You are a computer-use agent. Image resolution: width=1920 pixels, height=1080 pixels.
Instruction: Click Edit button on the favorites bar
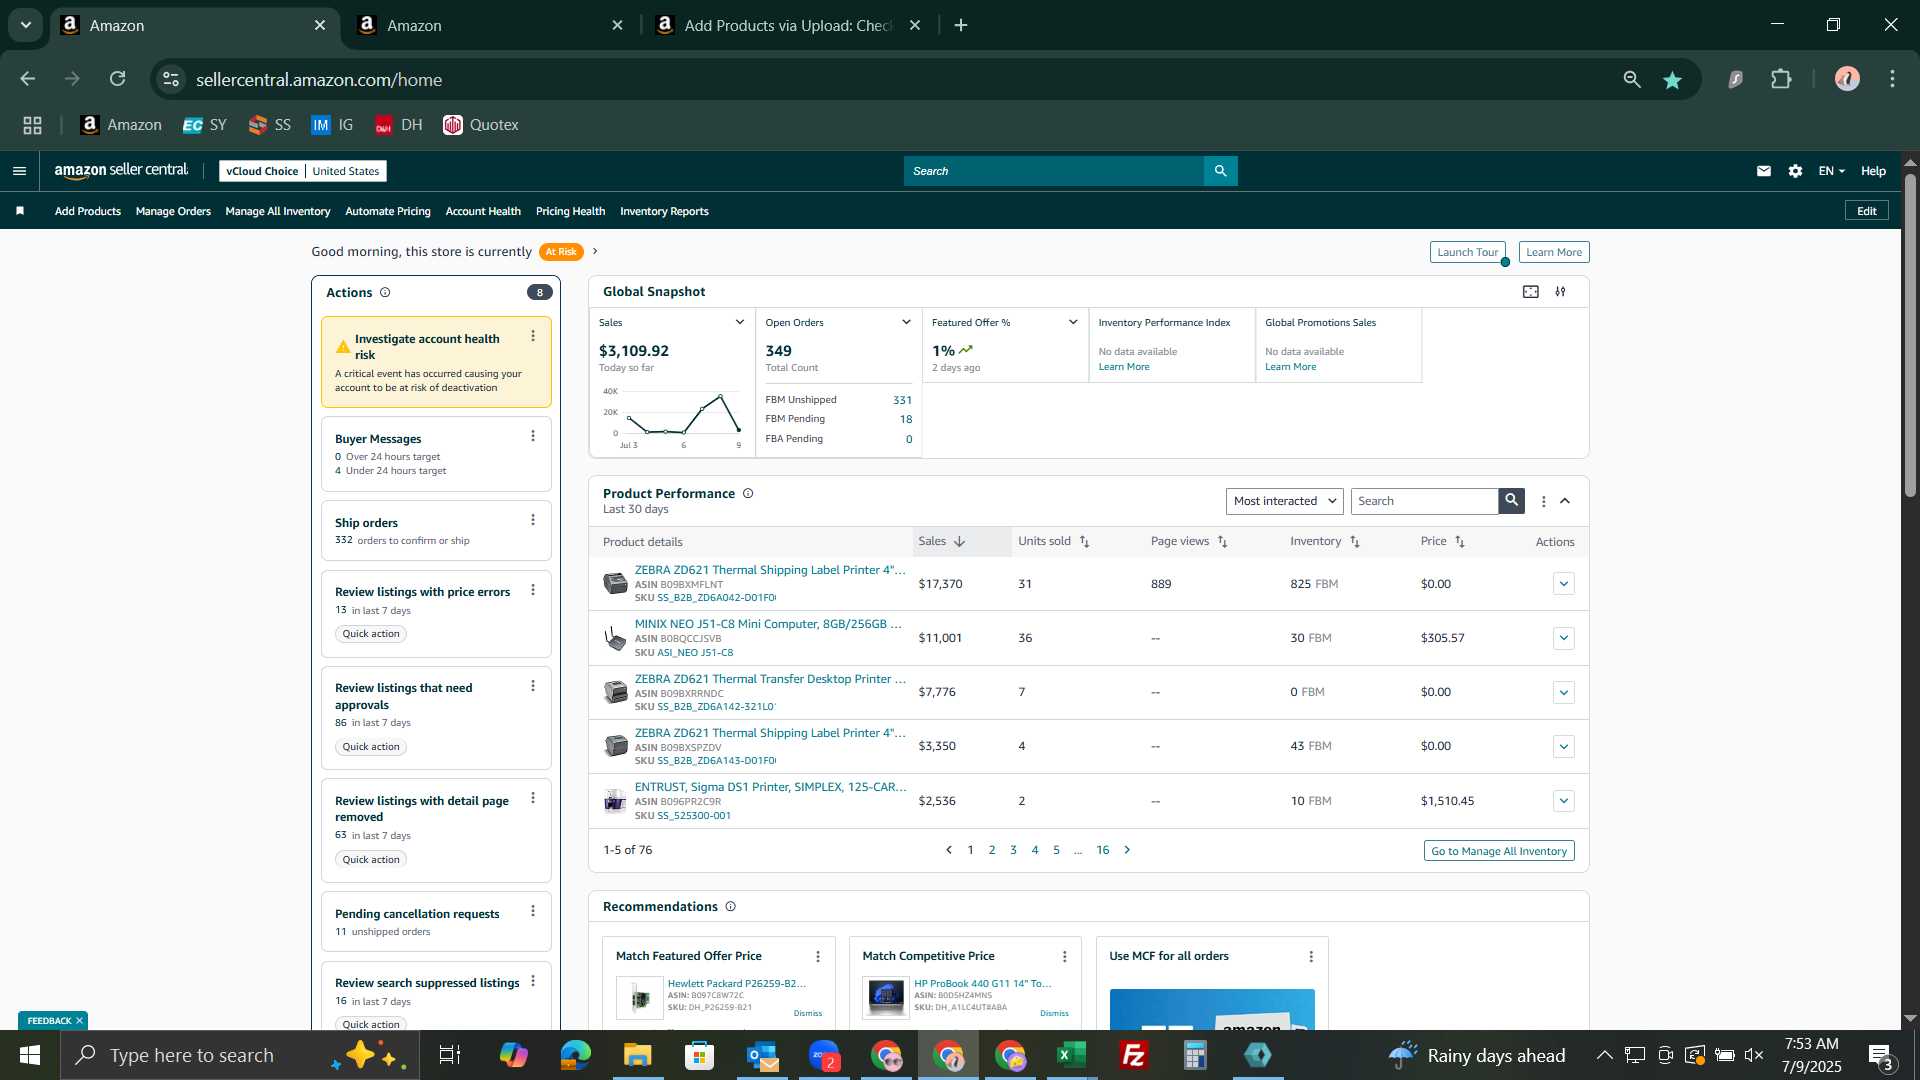(1867, 211)
